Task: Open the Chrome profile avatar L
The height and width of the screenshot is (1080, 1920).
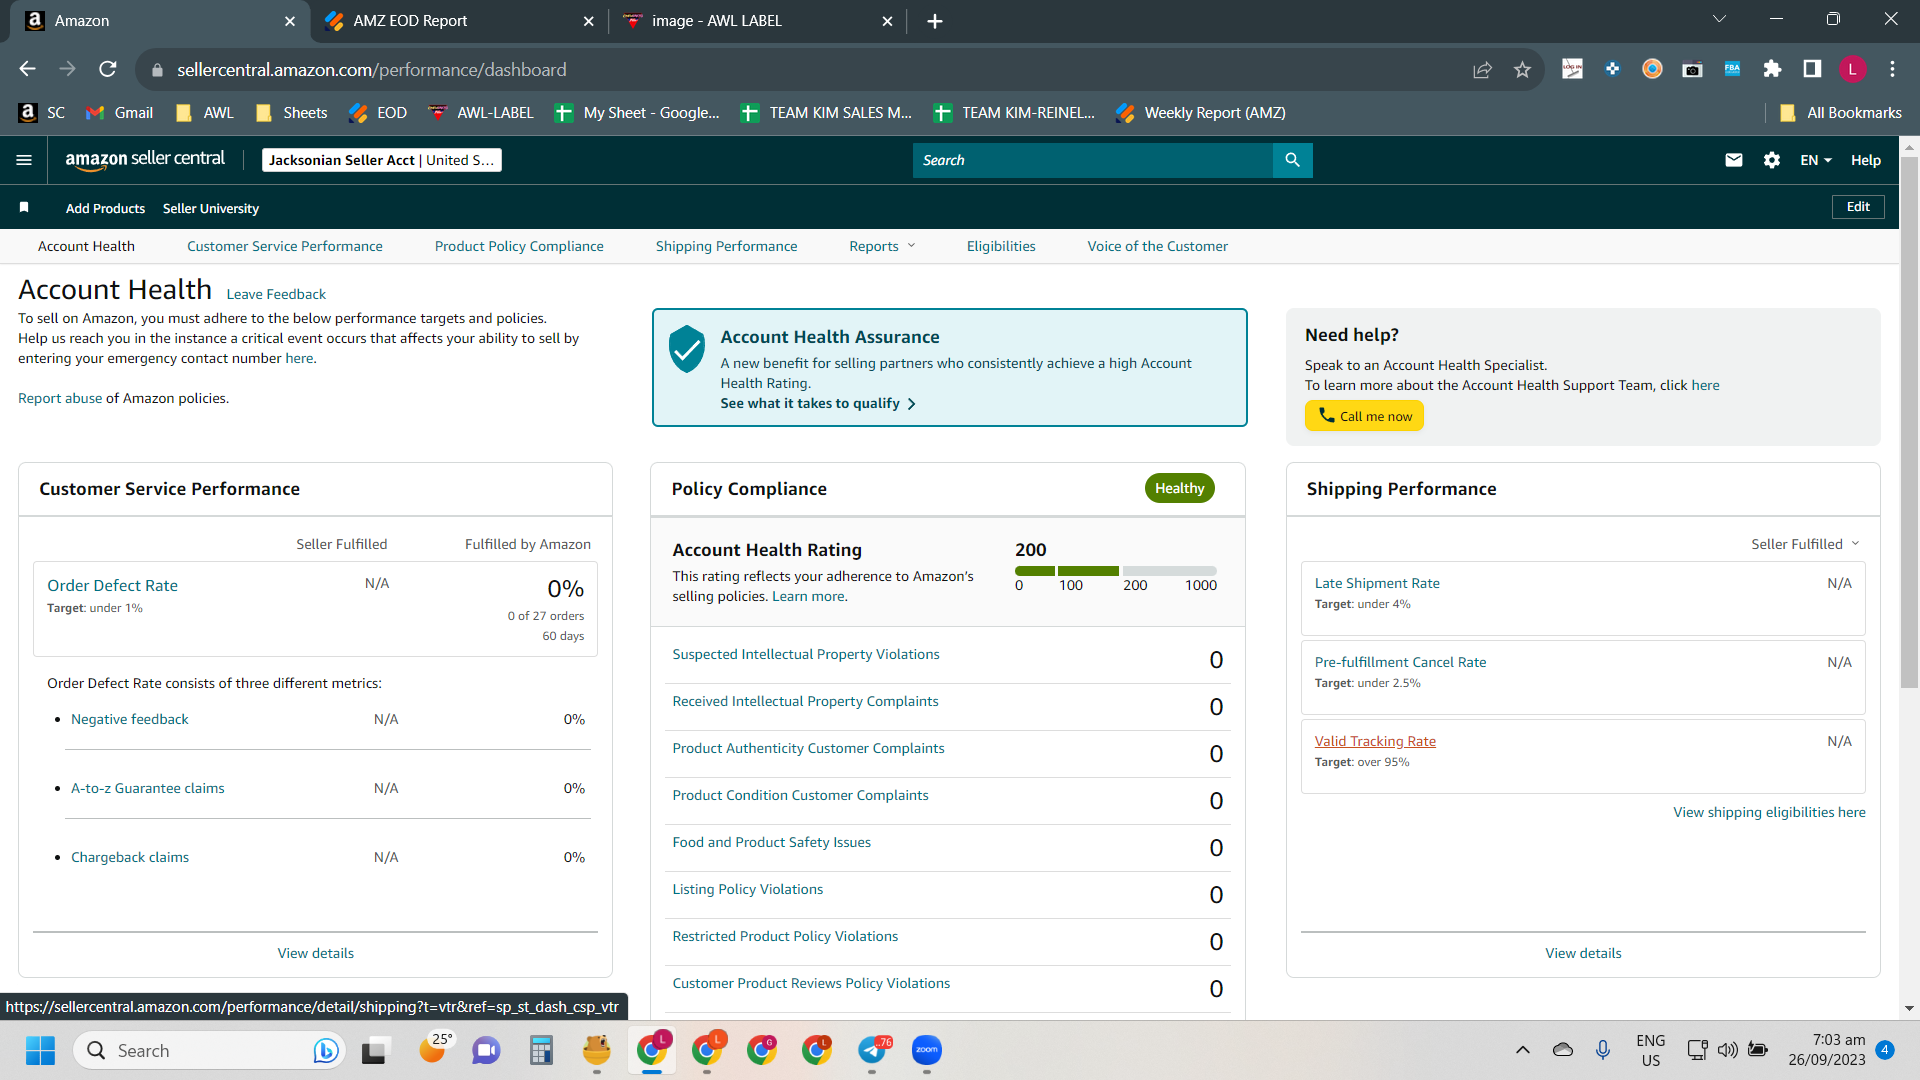Action: [1852, 69]
